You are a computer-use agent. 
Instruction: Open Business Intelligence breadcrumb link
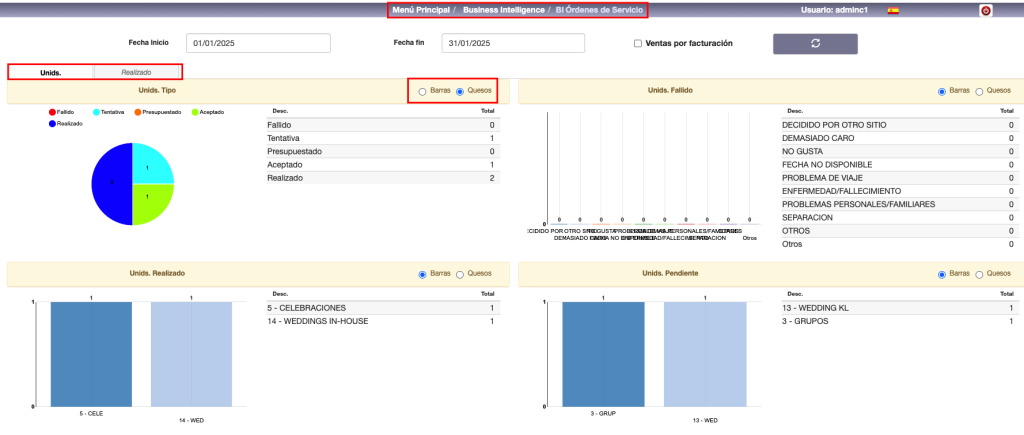(x=503, y=10)
